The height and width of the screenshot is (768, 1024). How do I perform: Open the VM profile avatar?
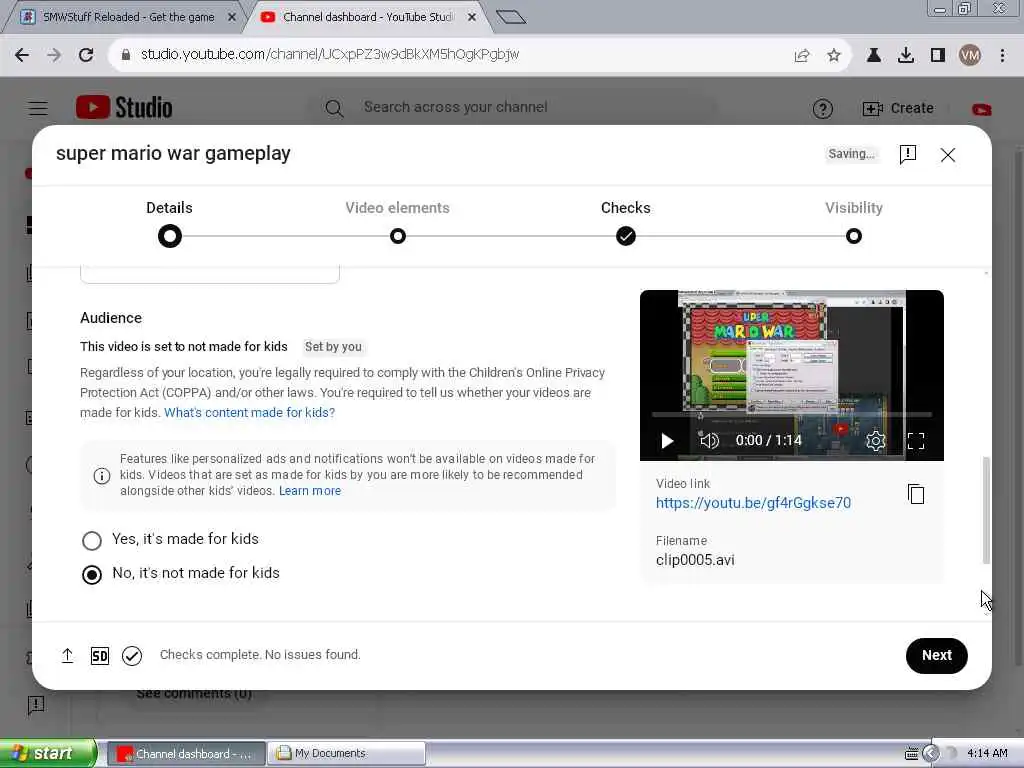[x=970, y=56]
